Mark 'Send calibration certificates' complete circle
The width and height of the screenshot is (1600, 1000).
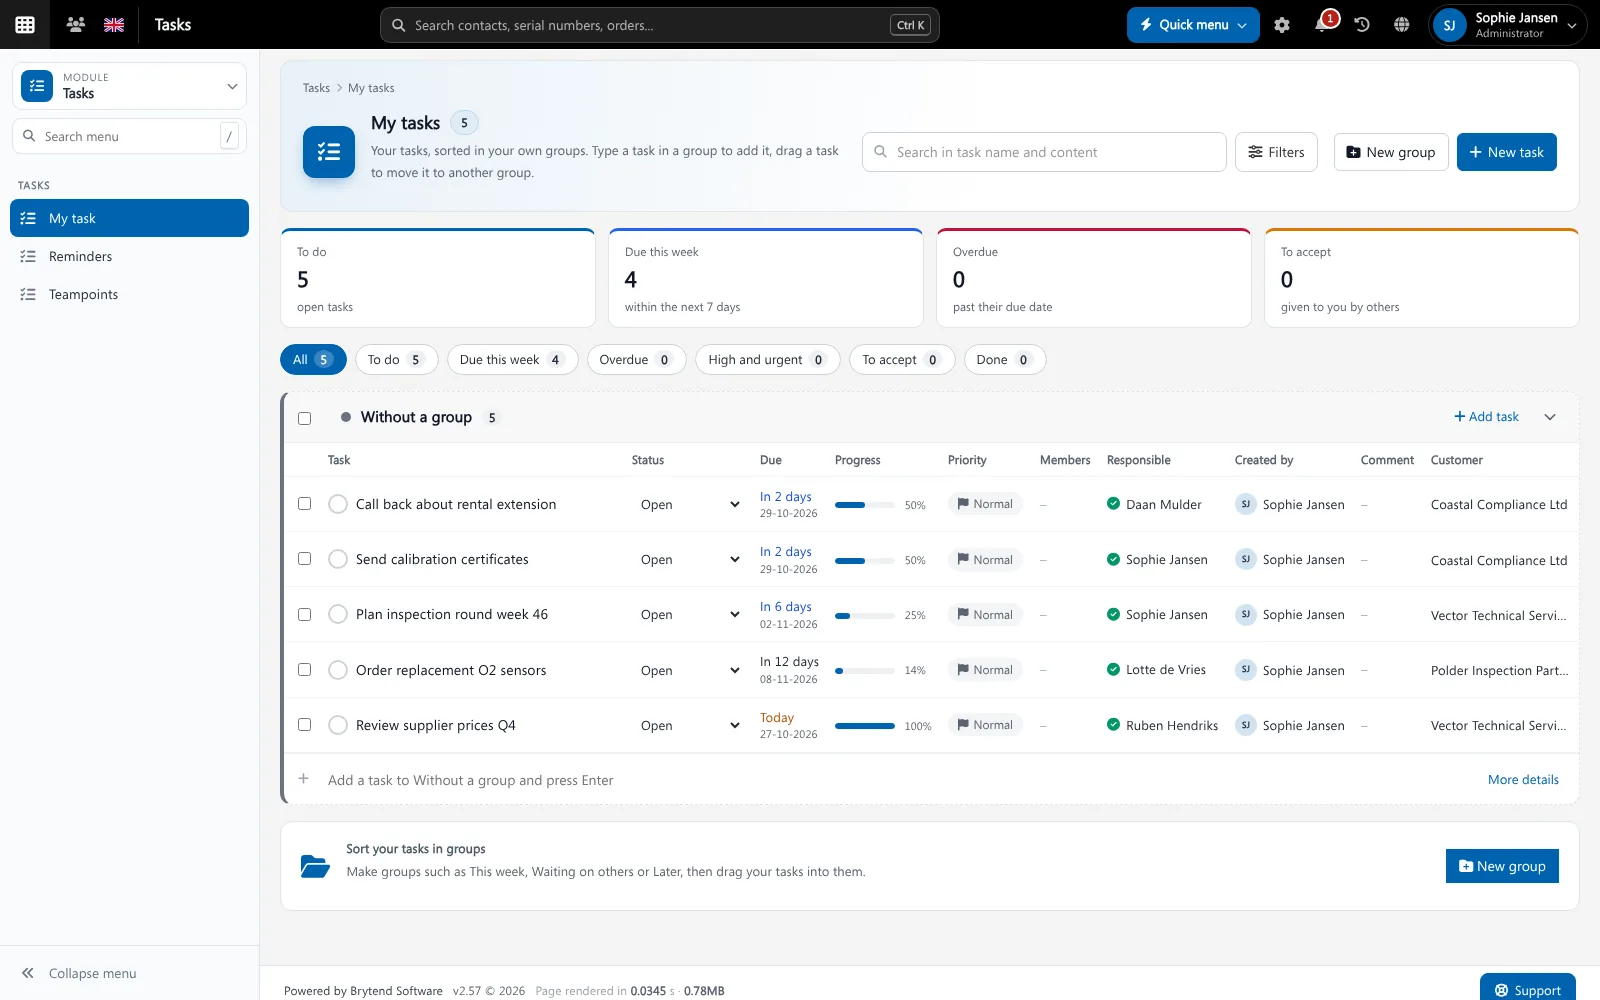pos(338,559)
